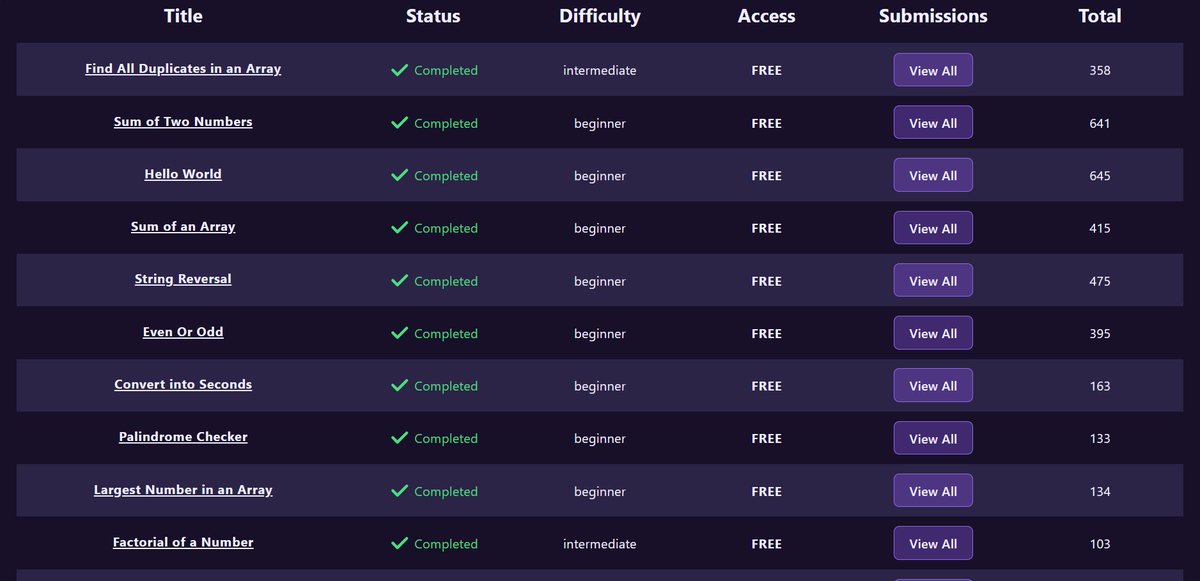
Task: Click Completed status text in Palindrome Checker row
Action: tap(446, 439)
